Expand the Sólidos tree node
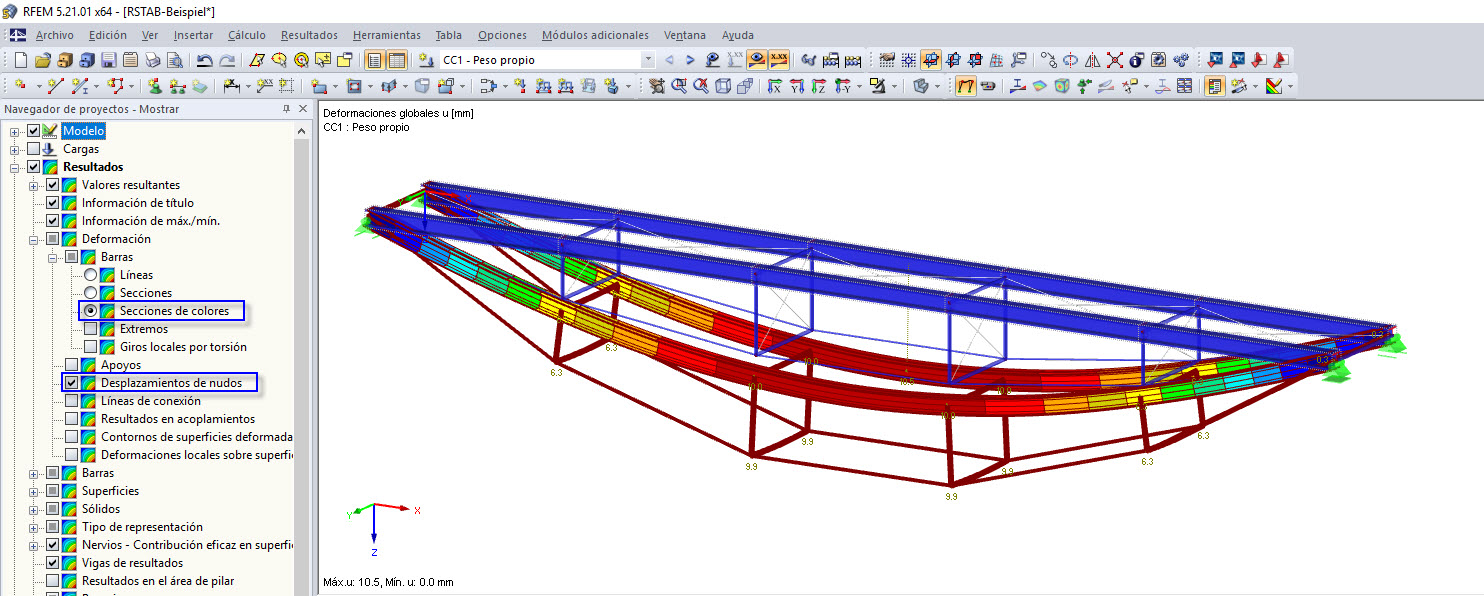Image resolution: width=1484 pixels, height=596 pixels. 34,509
